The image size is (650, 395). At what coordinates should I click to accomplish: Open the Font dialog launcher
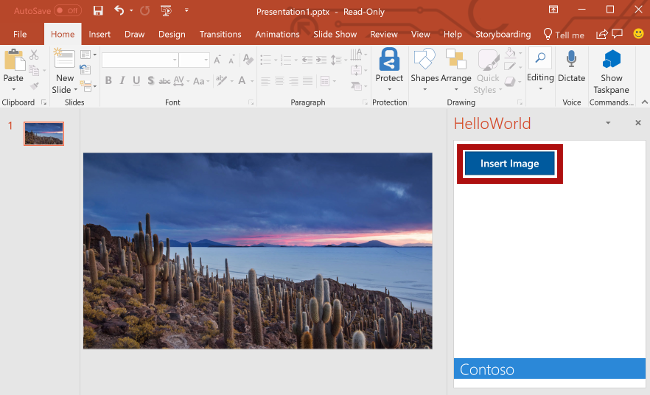click(x=251, y=102)
